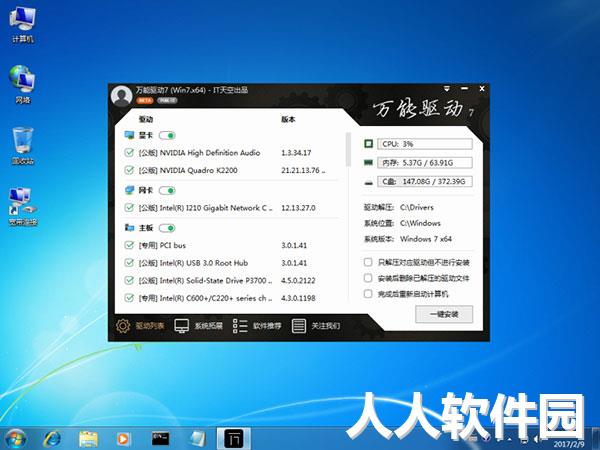Click the 驱动 column header

146,119
